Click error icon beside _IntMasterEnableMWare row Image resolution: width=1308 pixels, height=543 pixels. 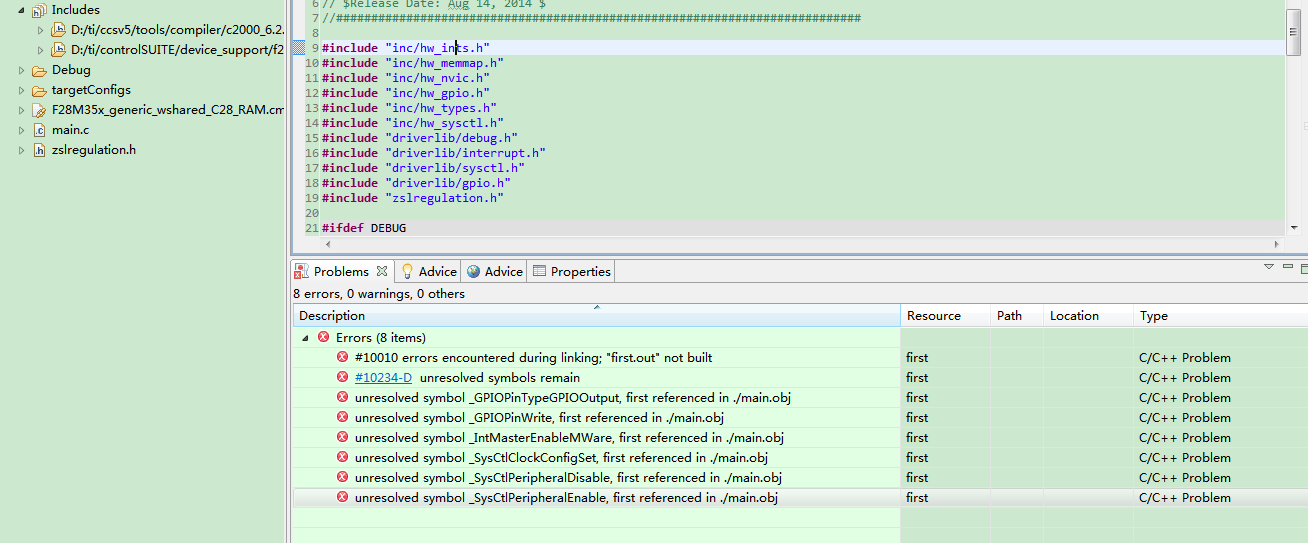click(x=342, y=438)
